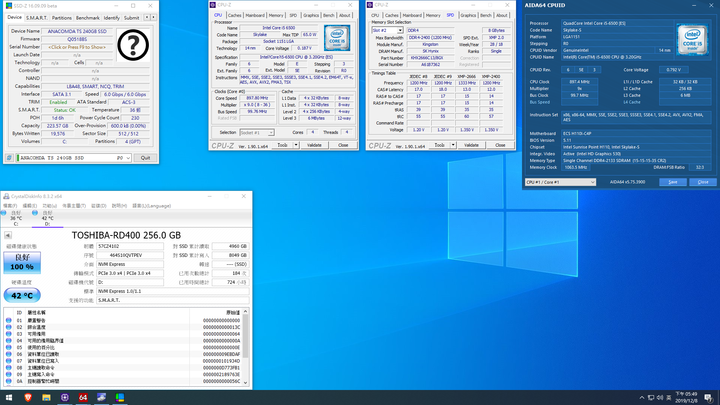720x405 pixels.
Task: Click the status orb of SMART row 01
Action: click(8, 321)
